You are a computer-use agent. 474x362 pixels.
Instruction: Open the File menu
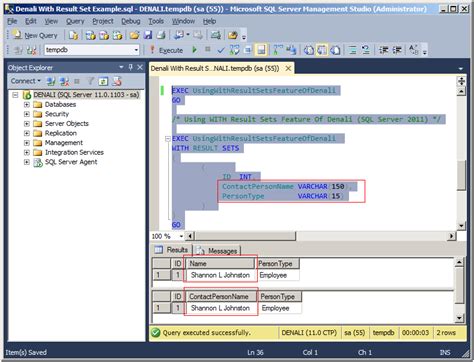point(12,21)
